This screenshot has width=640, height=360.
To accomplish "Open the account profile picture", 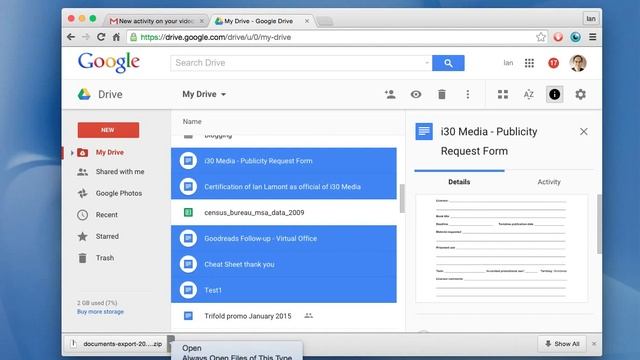I will click(x=578, y=63).
